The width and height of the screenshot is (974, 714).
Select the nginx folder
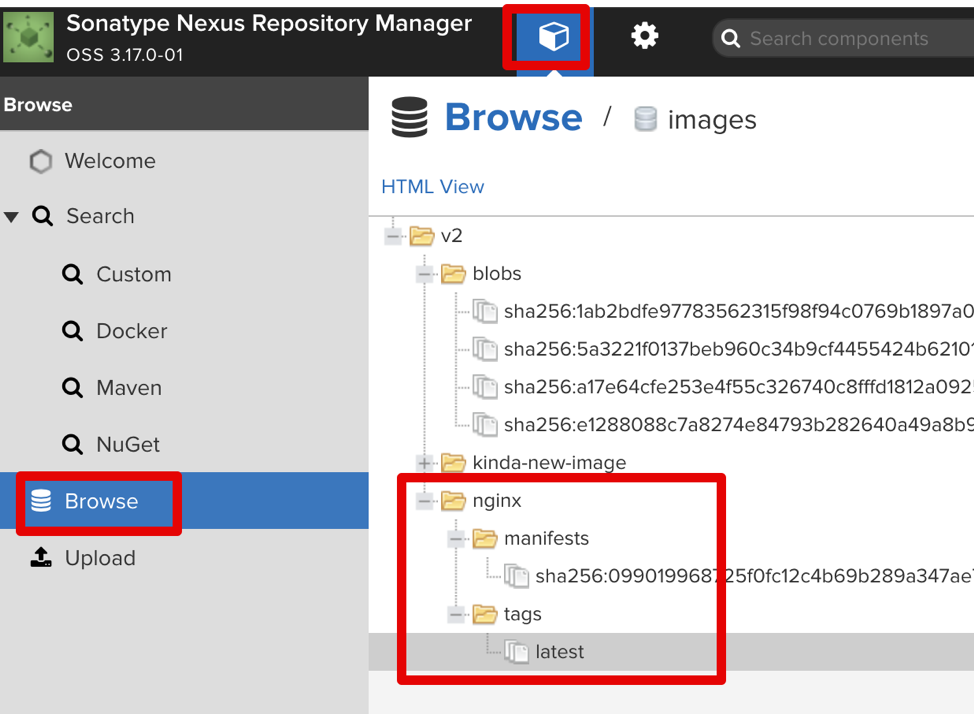pos(496,501)
